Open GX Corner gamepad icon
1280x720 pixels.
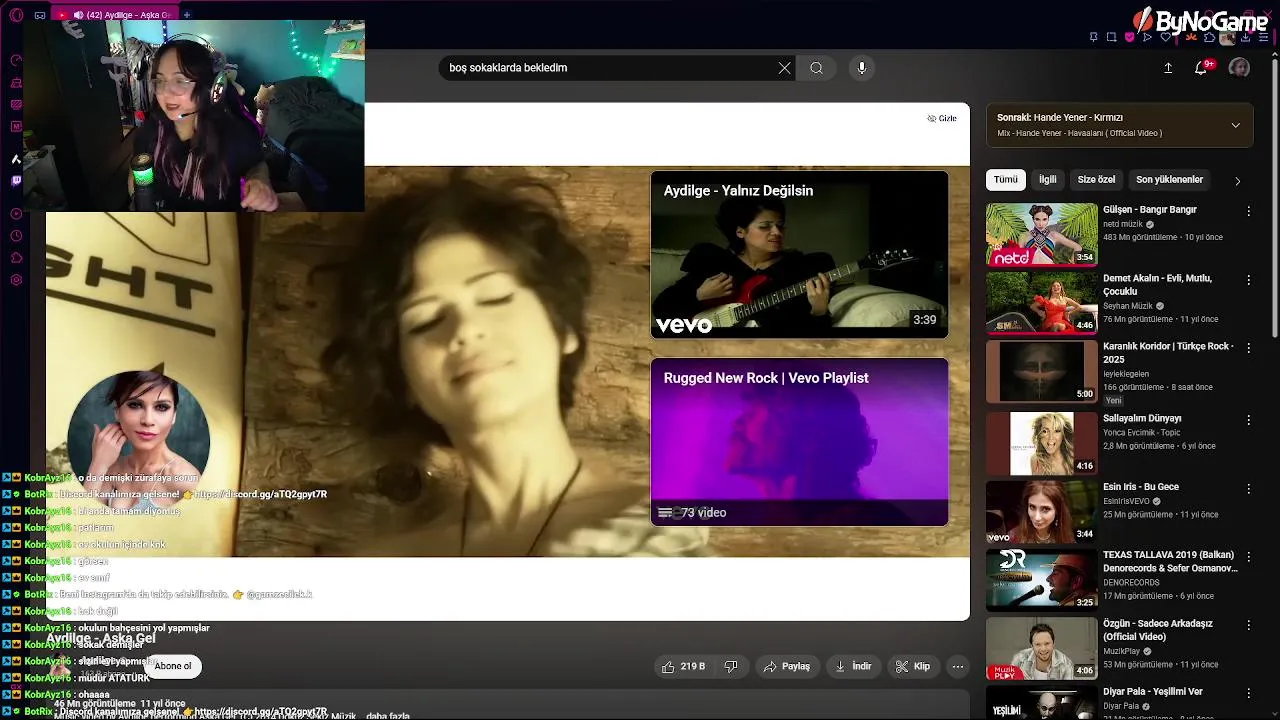click(40, 15)
